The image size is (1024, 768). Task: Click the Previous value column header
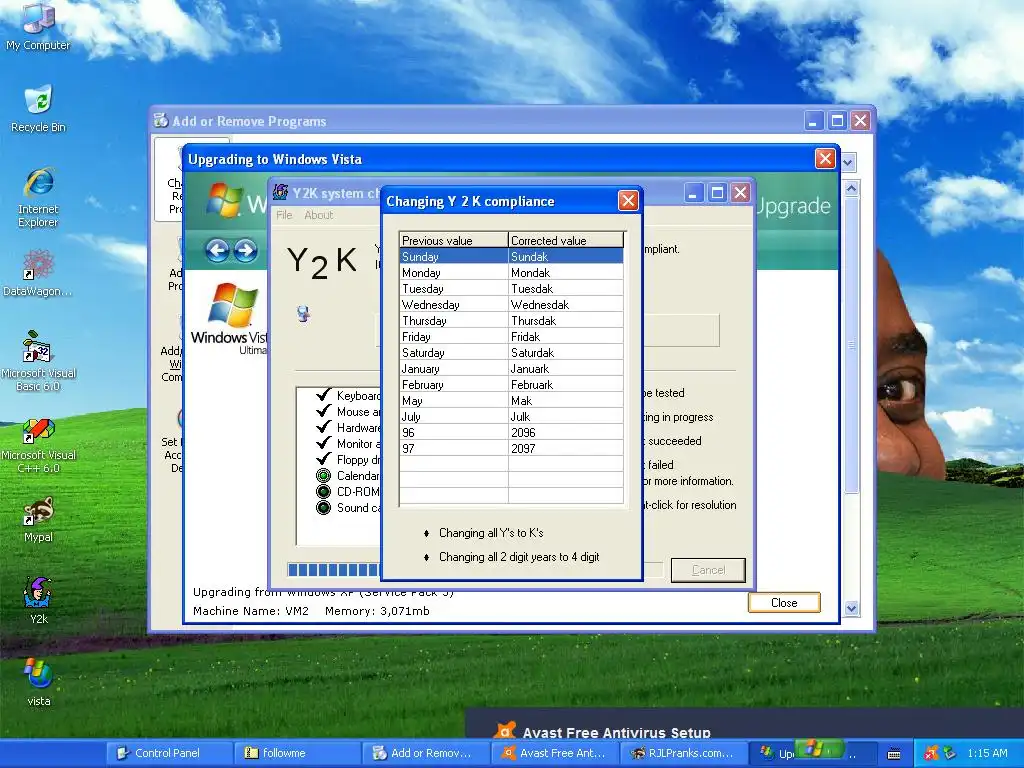point(453,240)
